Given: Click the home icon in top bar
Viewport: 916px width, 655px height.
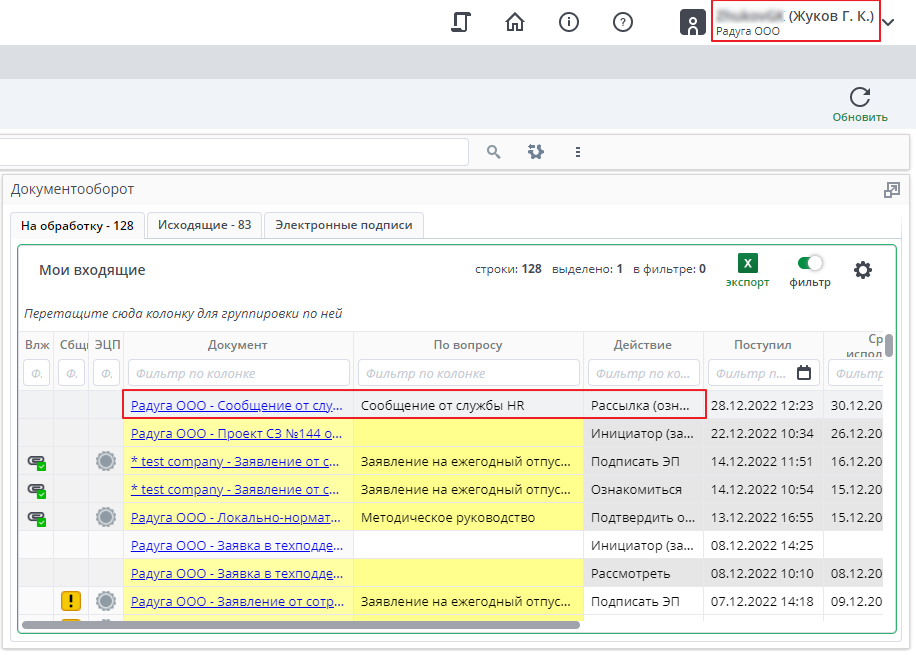Looking at the screenshot, I should pyautogui.click(x=515, y=22).
